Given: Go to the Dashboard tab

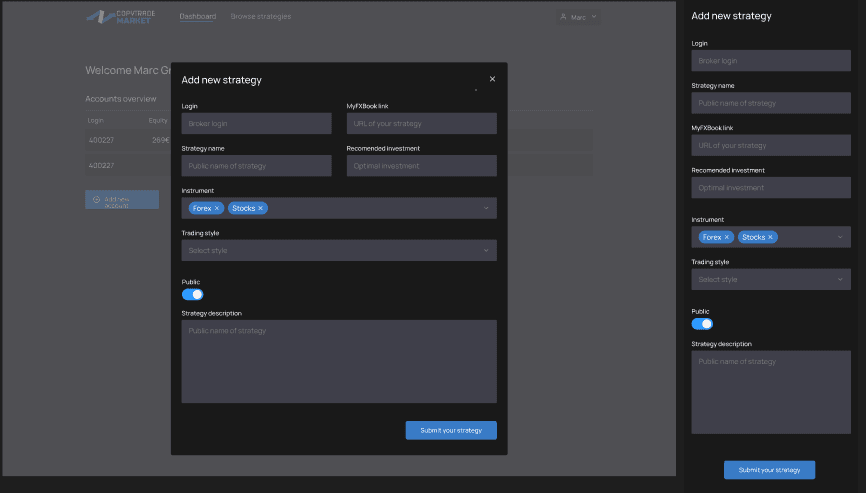Looking at the screenshot, I should (x=198, y=17).
